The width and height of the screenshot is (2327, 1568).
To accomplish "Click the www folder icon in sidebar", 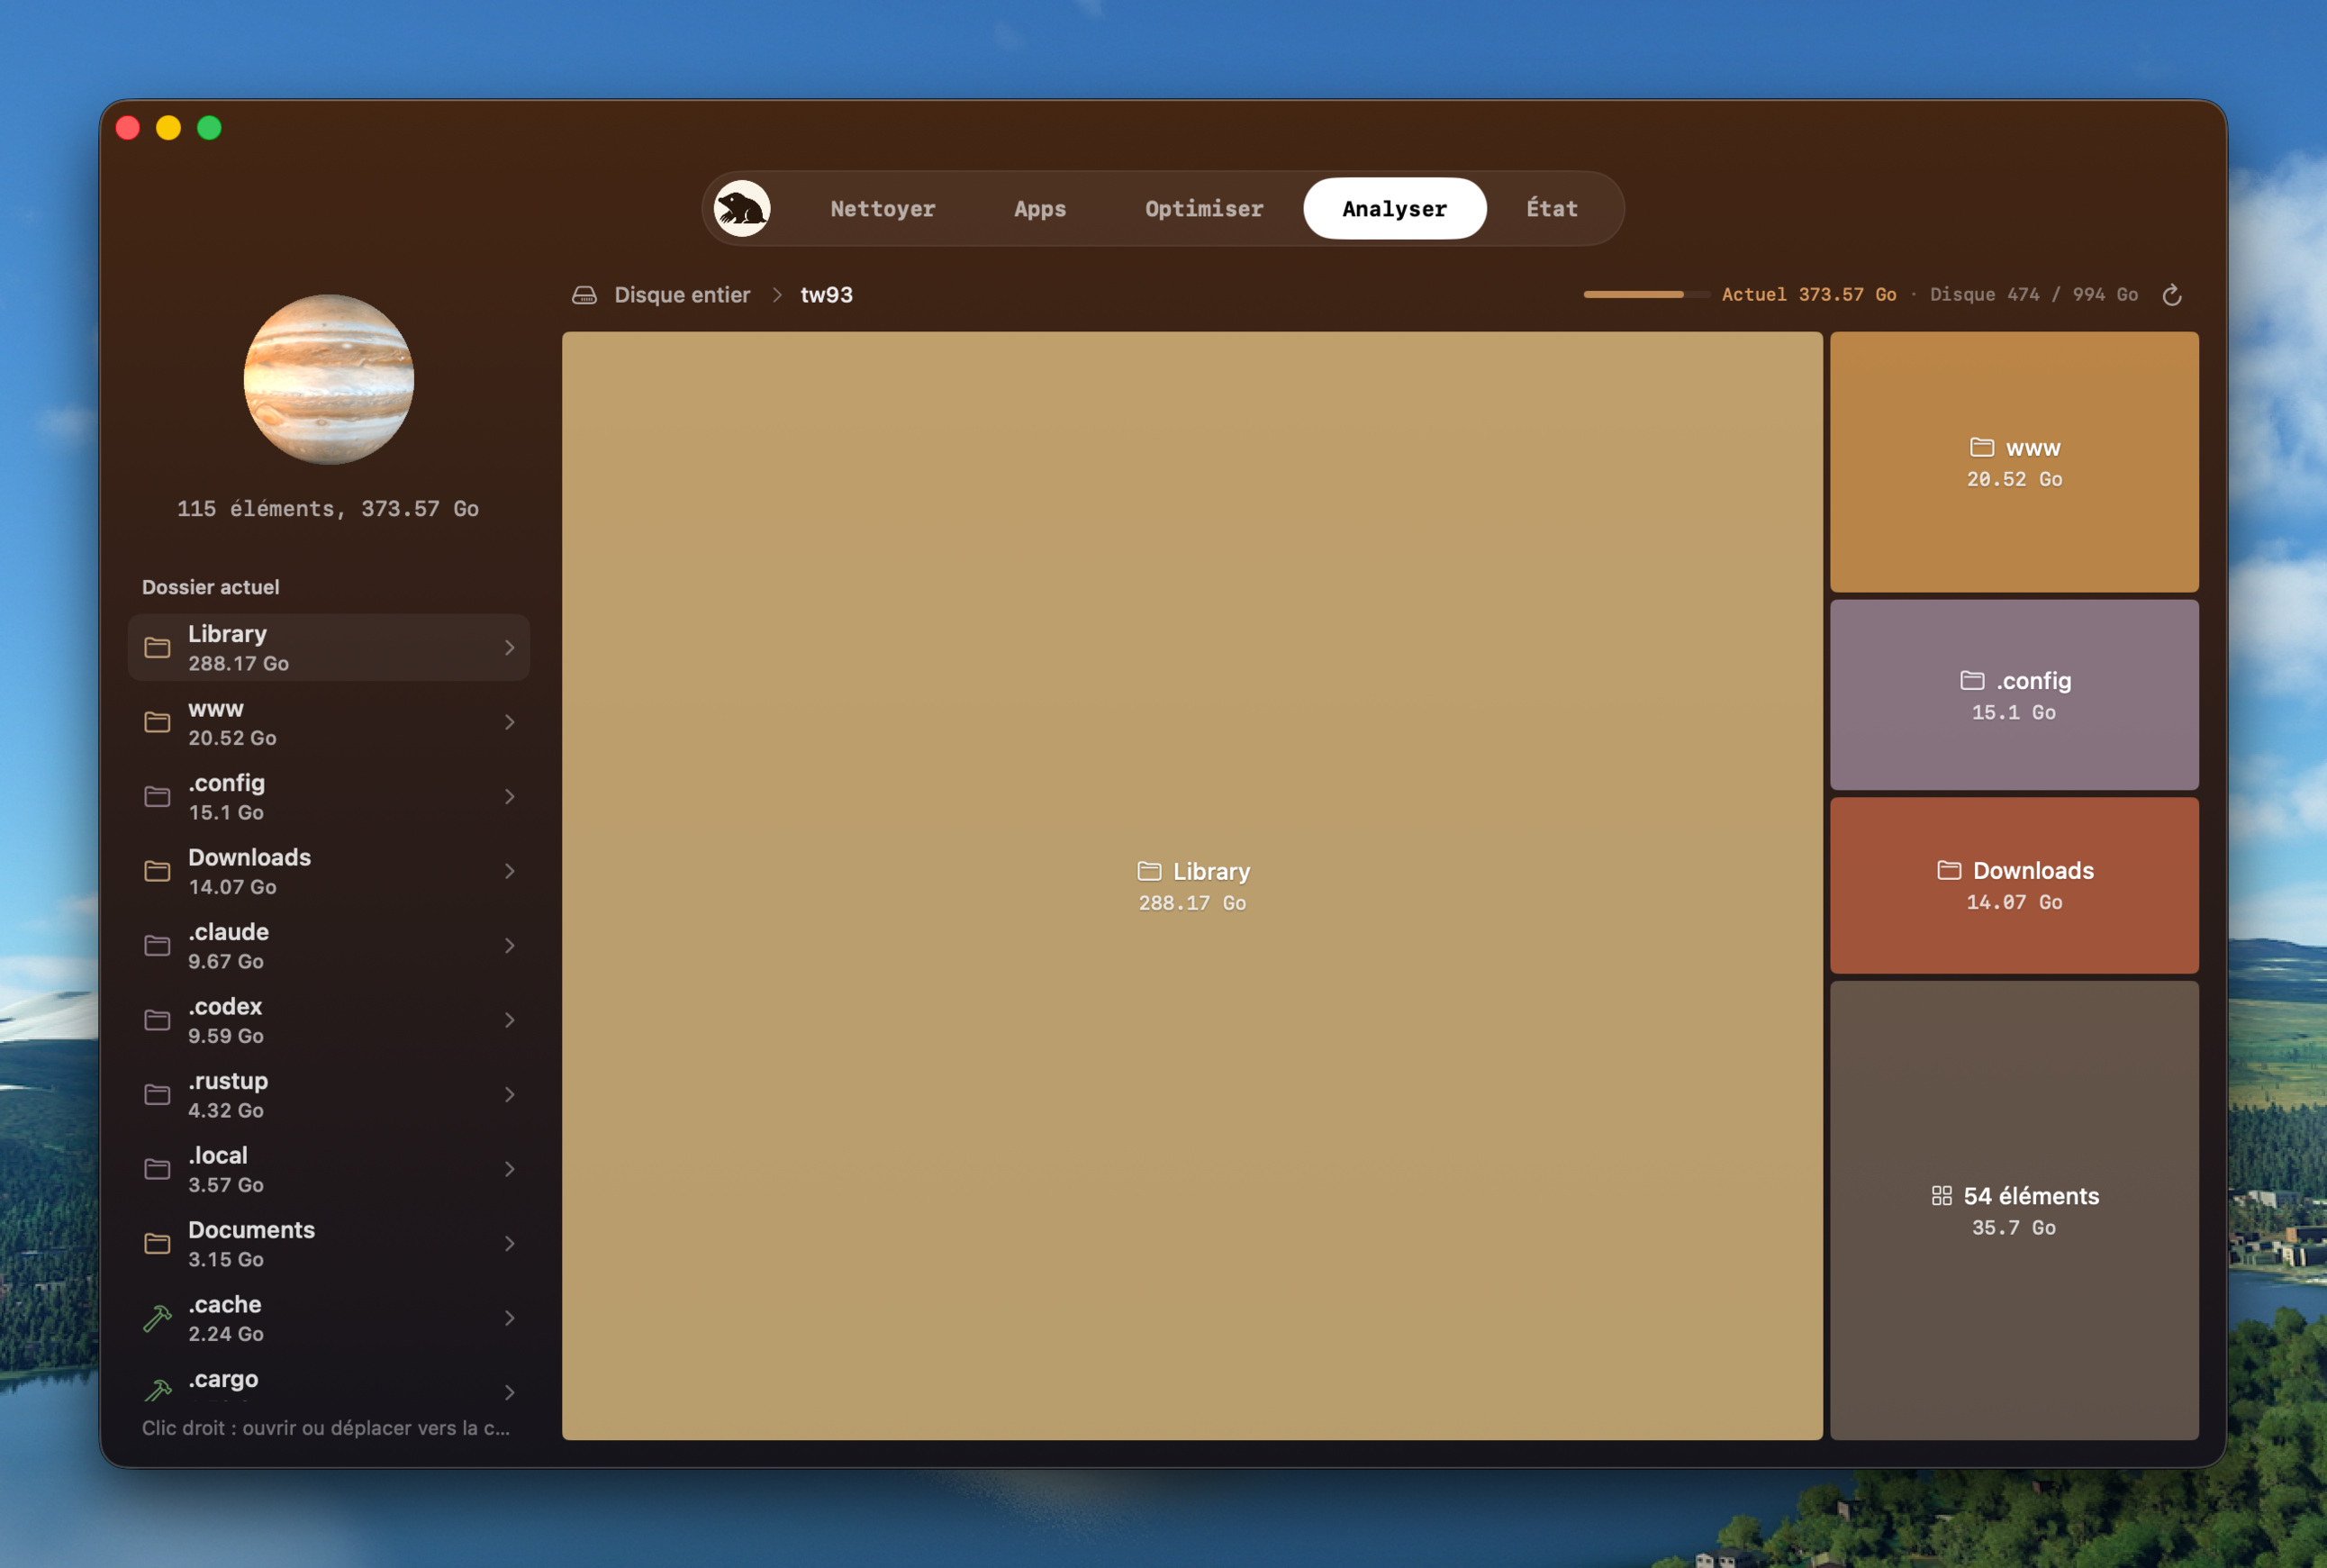I will (157, 722).
